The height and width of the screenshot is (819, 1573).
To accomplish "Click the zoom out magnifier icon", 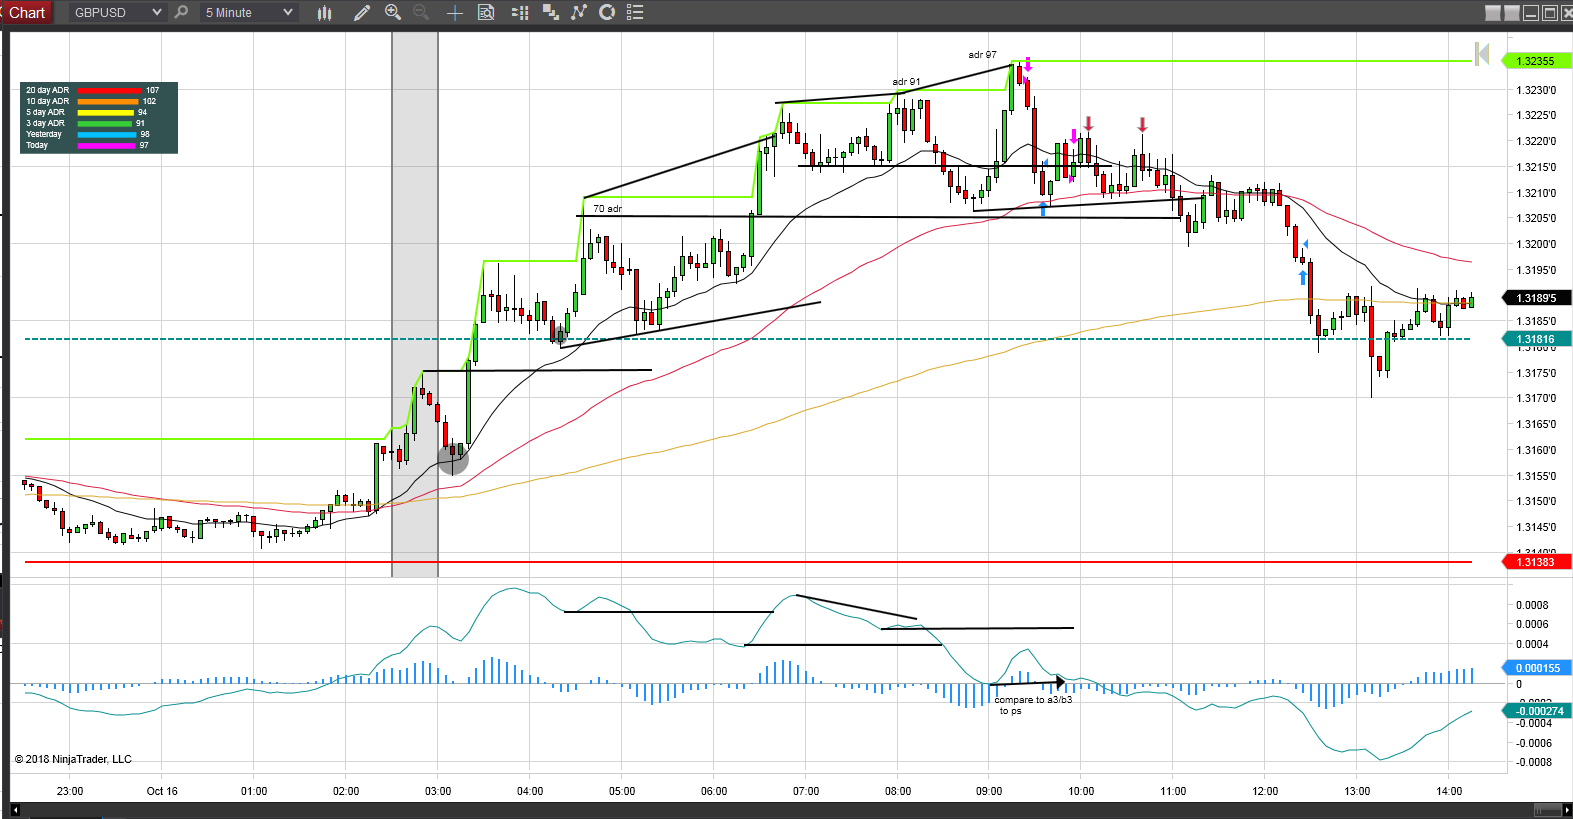I will [x=421, y=12].
